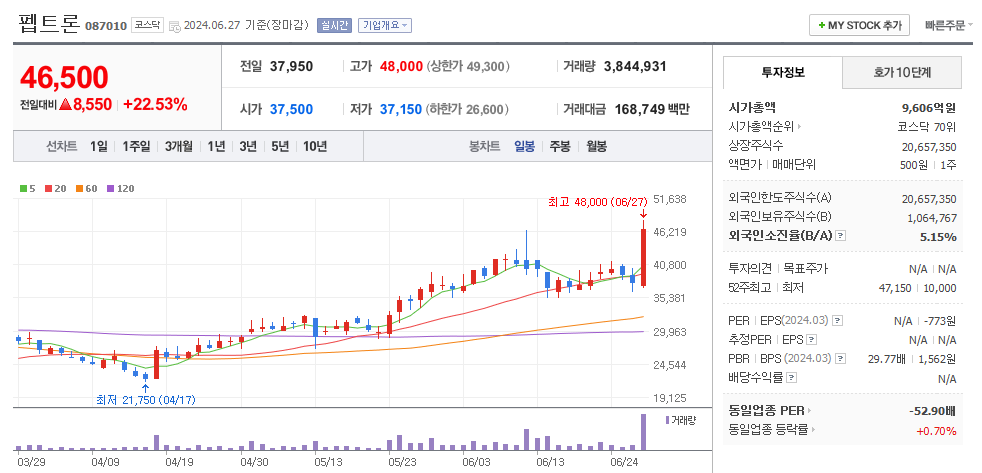Expand the 기업개요 dropdown
This screenshot has height=473, width=982.
(x=385, y=26)
